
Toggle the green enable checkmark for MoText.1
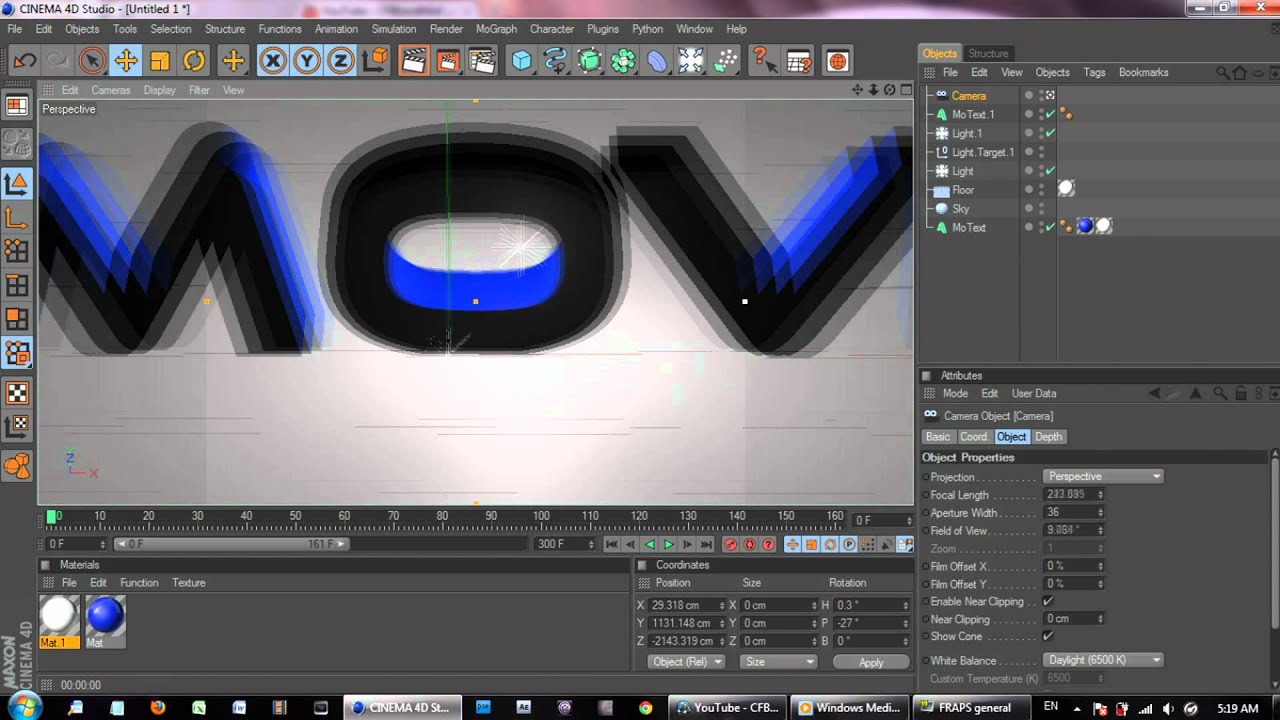(x=1050, y=115)
